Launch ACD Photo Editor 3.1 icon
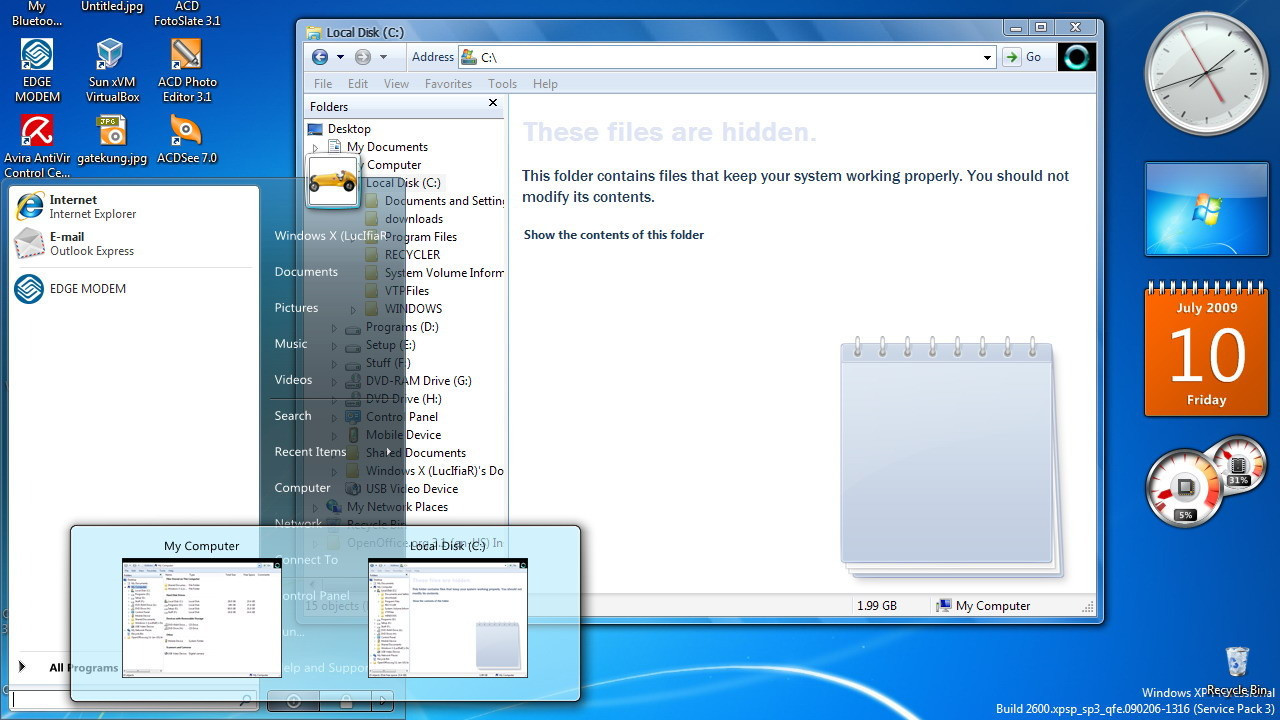 (186, 57)
